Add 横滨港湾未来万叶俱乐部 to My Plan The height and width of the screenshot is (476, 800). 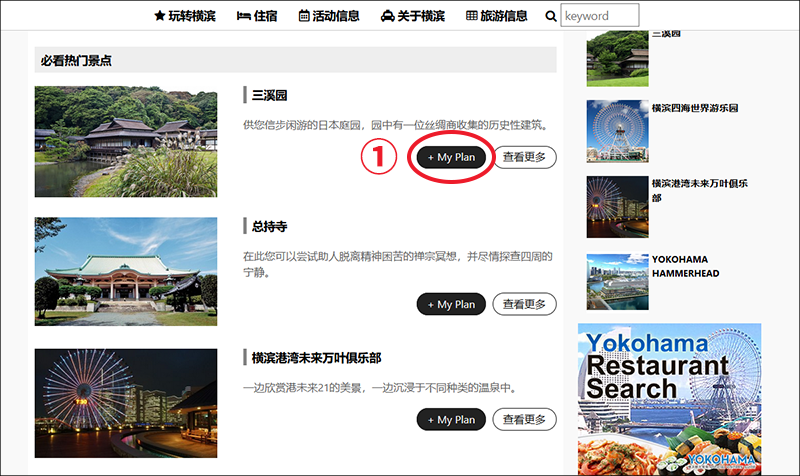point(451,420)
